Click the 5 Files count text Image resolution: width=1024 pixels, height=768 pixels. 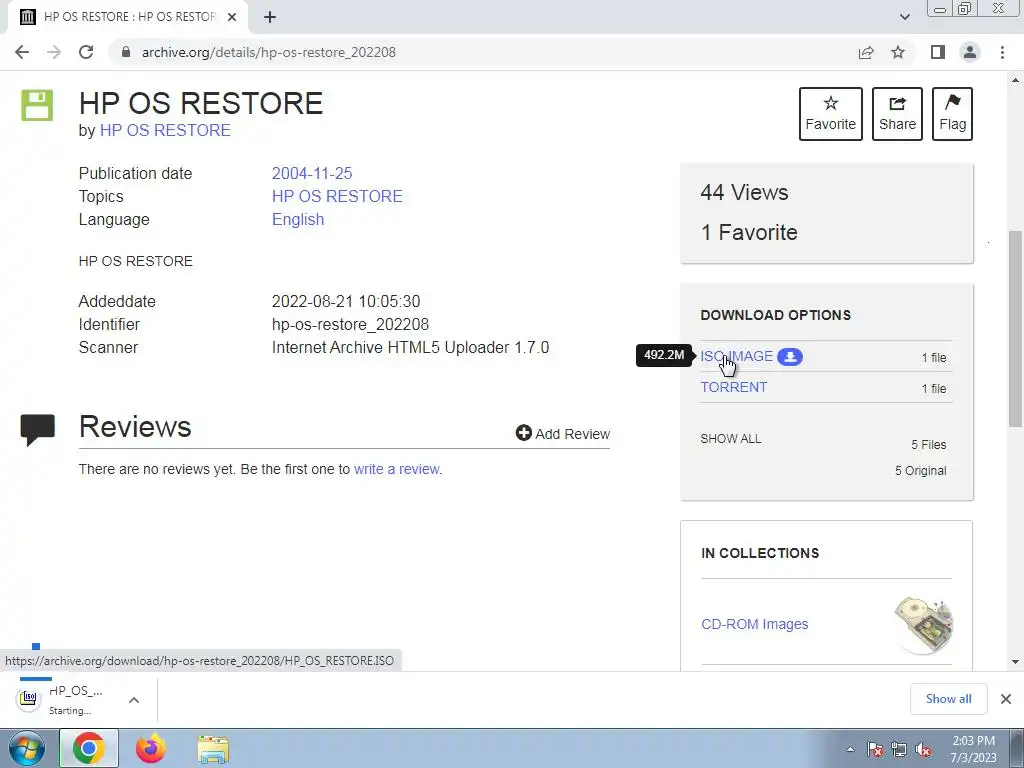point(929,445)
